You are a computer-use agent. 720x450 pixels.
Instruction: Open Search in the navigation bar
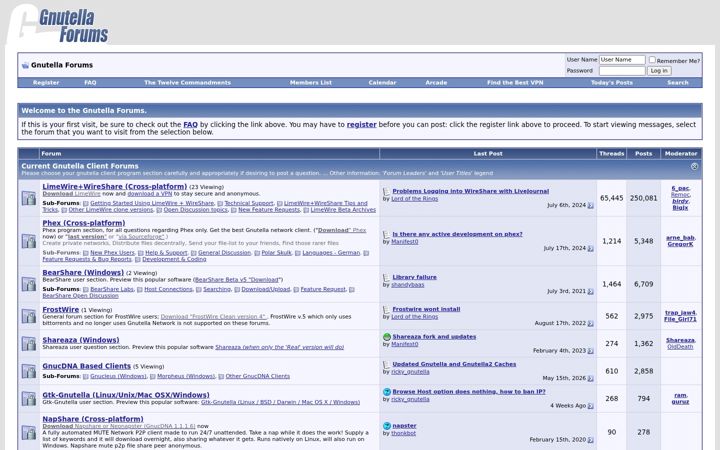(678, 83)
